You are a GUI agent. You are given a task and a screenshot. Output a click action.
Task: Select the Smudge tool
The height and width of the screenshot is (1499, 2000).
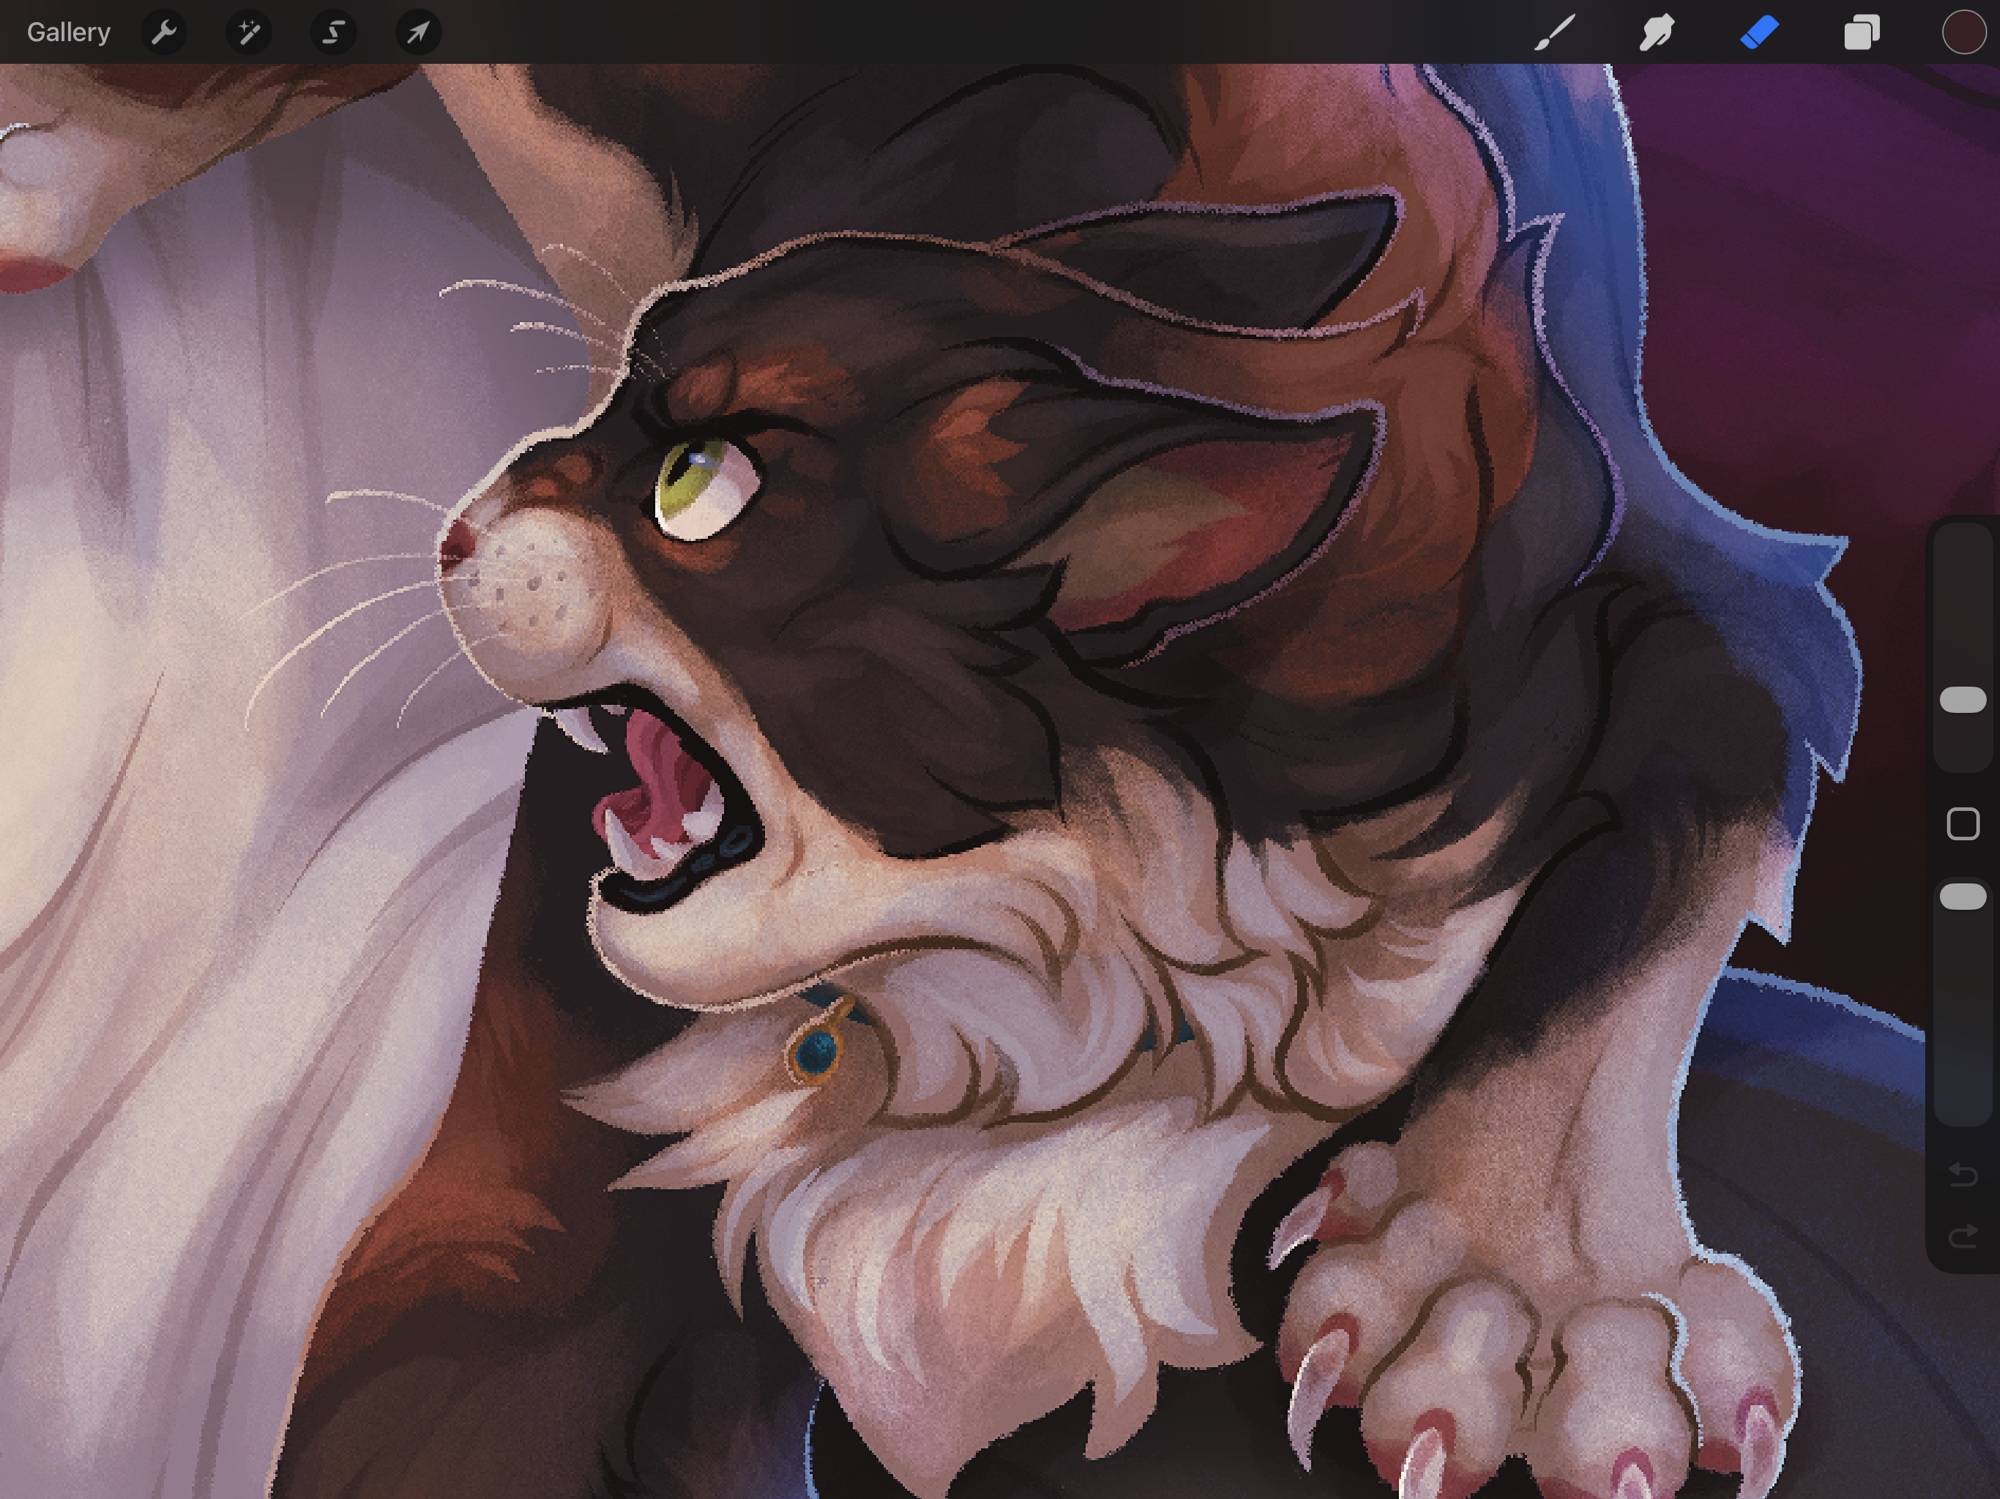[x=1657, y=32]
